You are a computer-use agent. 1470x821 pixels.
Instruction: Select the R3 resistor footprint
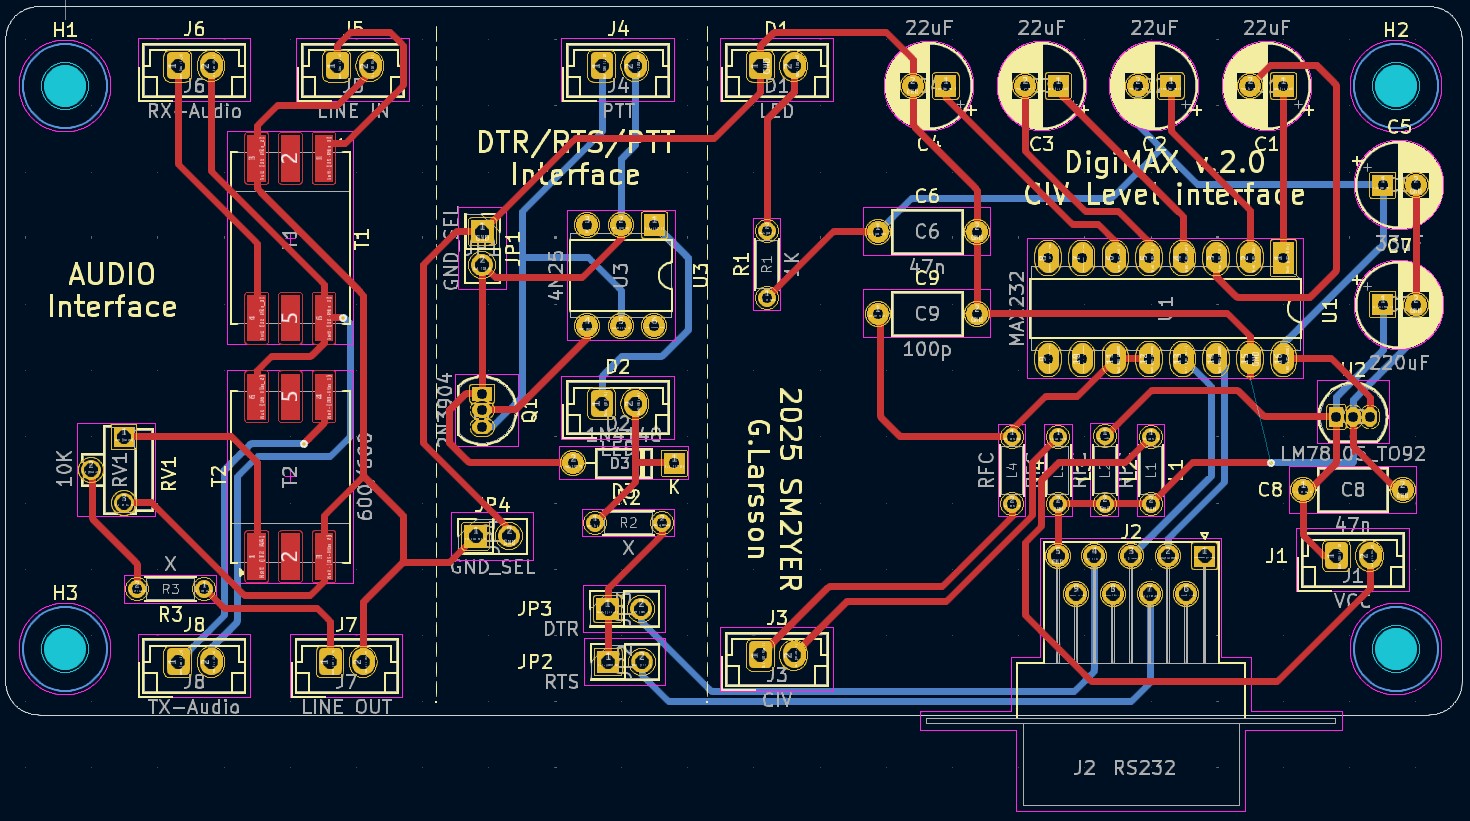click(x=170, y=589)
